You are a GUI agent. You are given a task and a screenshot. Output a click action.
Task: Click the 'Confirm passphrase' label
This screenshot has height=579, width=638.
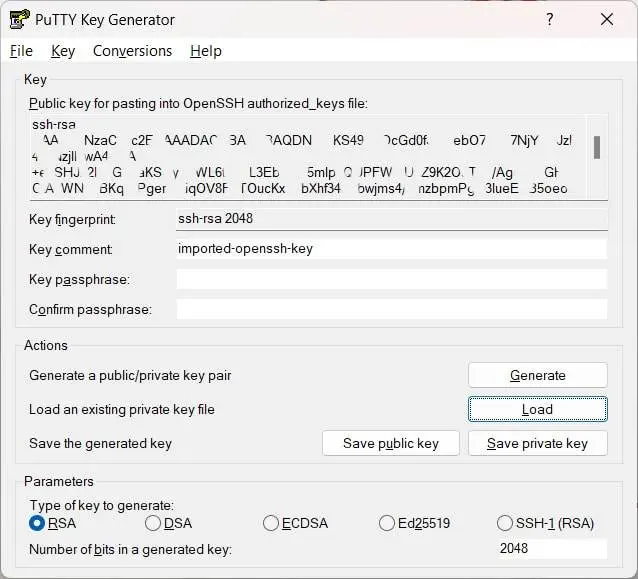pyautogui.click(x=90, y=310)
